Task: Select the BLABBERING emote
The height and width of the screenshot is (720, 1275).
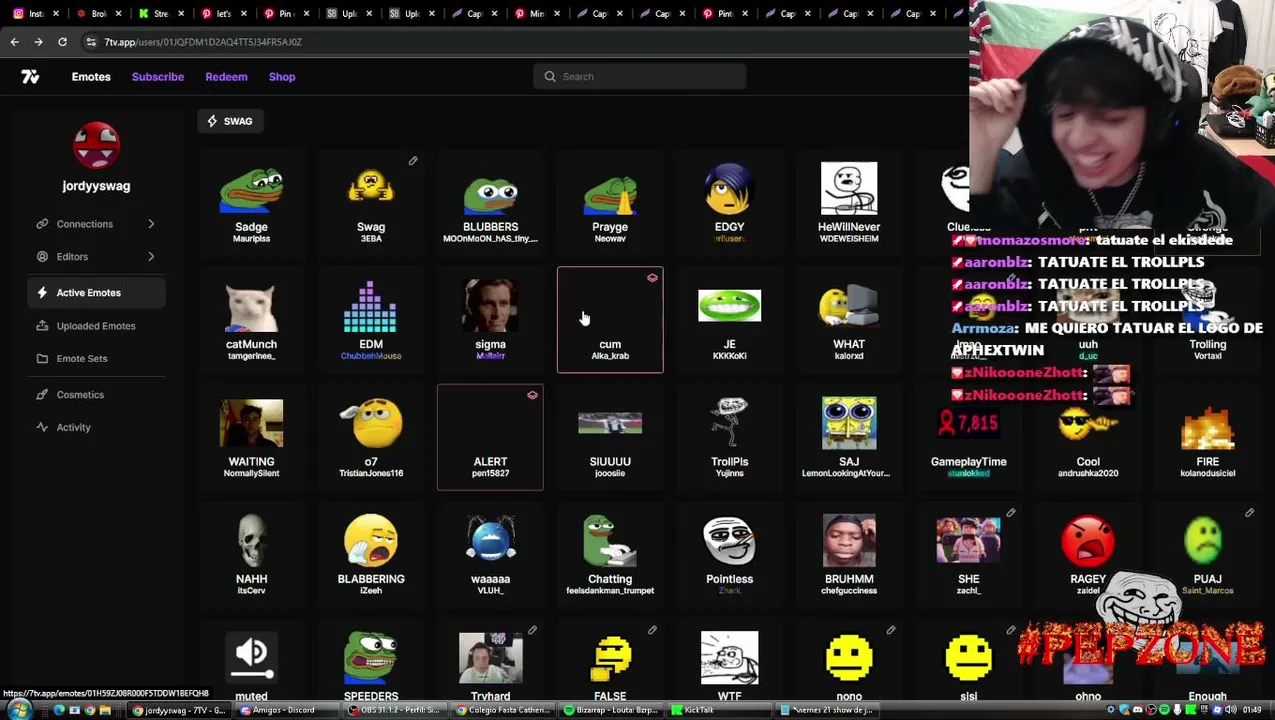Action: [x=371, y=555]
